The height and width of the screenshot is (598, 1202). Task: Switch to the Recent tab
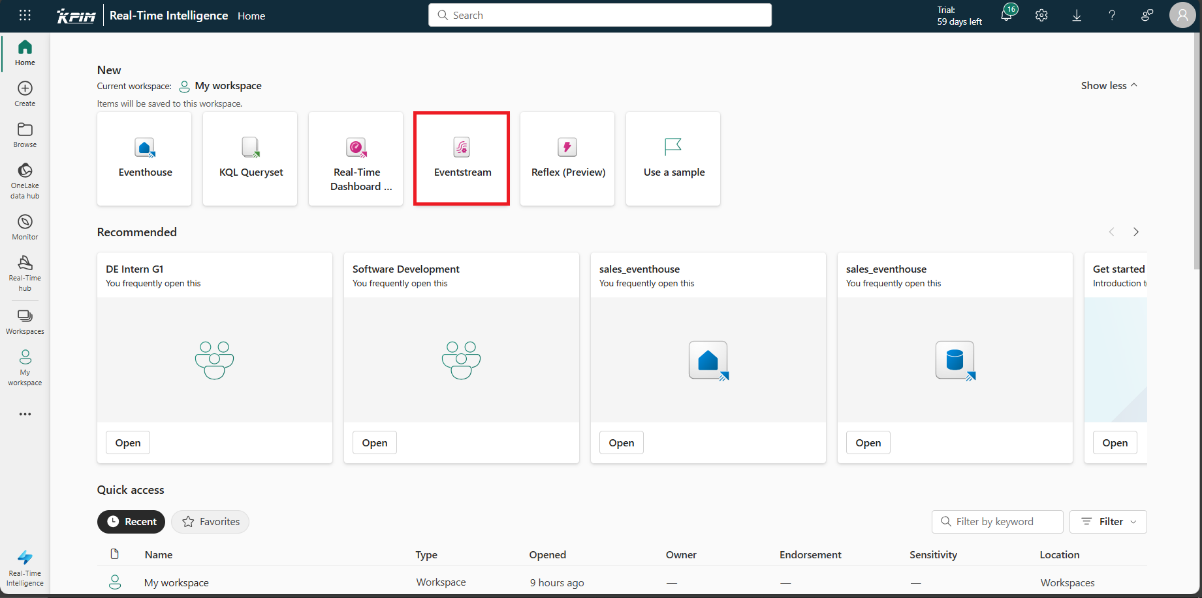(131, 522)
